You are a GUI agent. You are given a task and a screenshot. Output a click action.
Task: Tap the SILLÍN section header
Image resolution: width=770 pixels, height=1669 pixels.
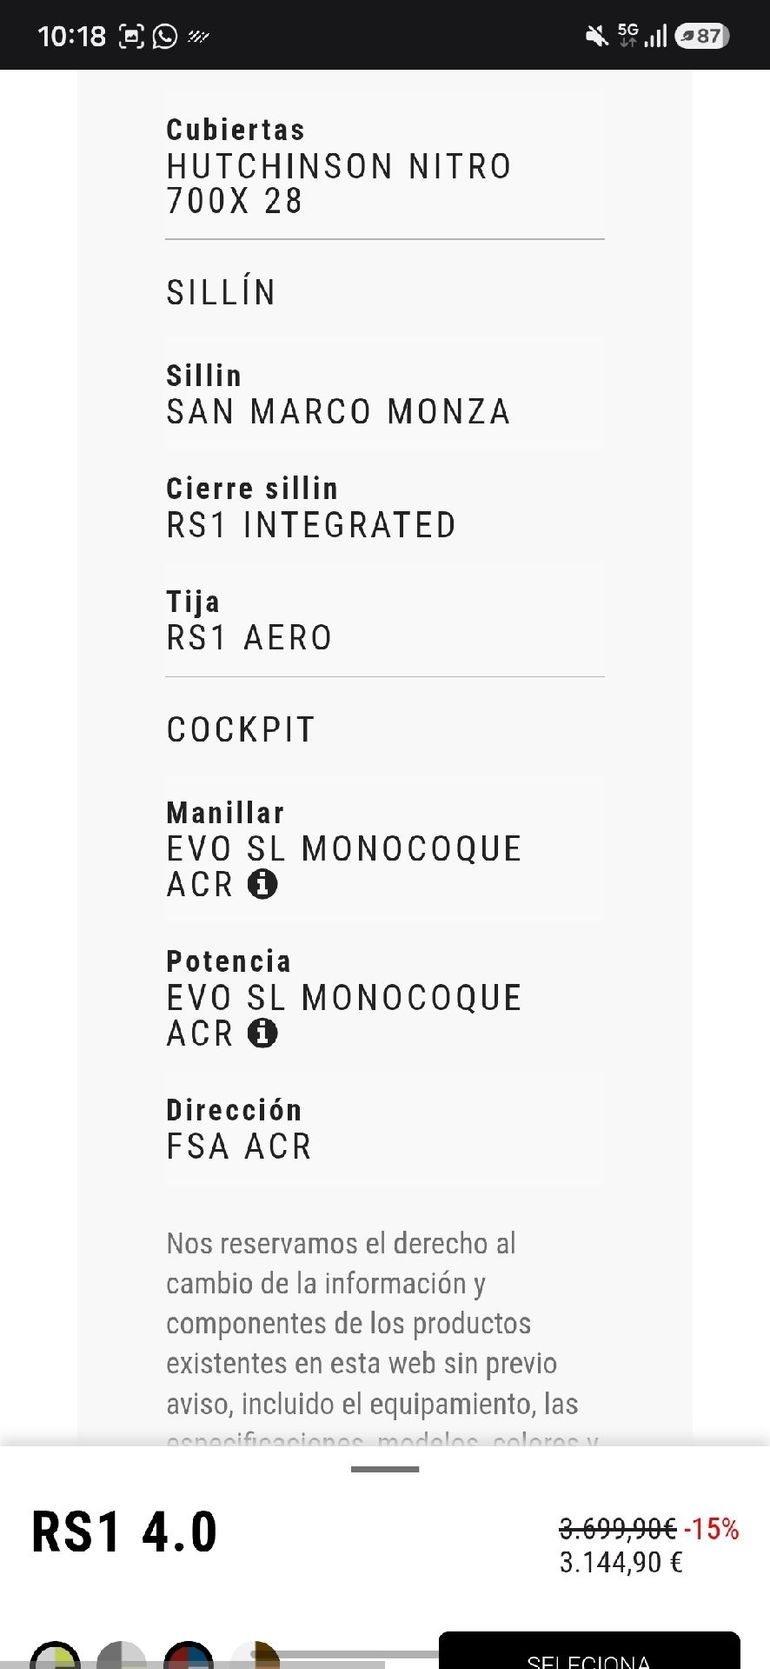(x=221, y=293)
